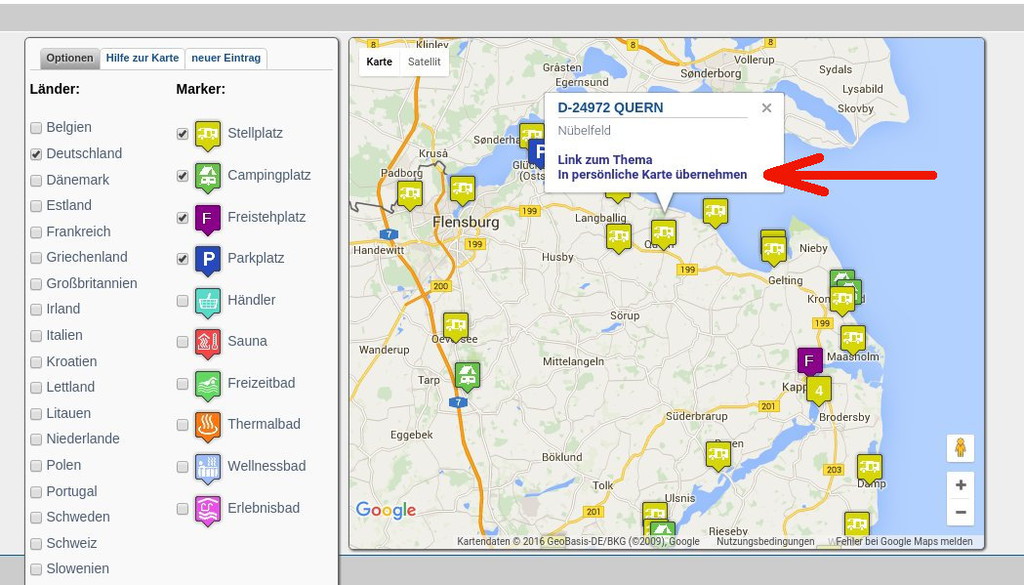Viewport: 1024px width, 585px height.
Task: Enable the Griechenland checkbox
Action: tap(37, 258)
